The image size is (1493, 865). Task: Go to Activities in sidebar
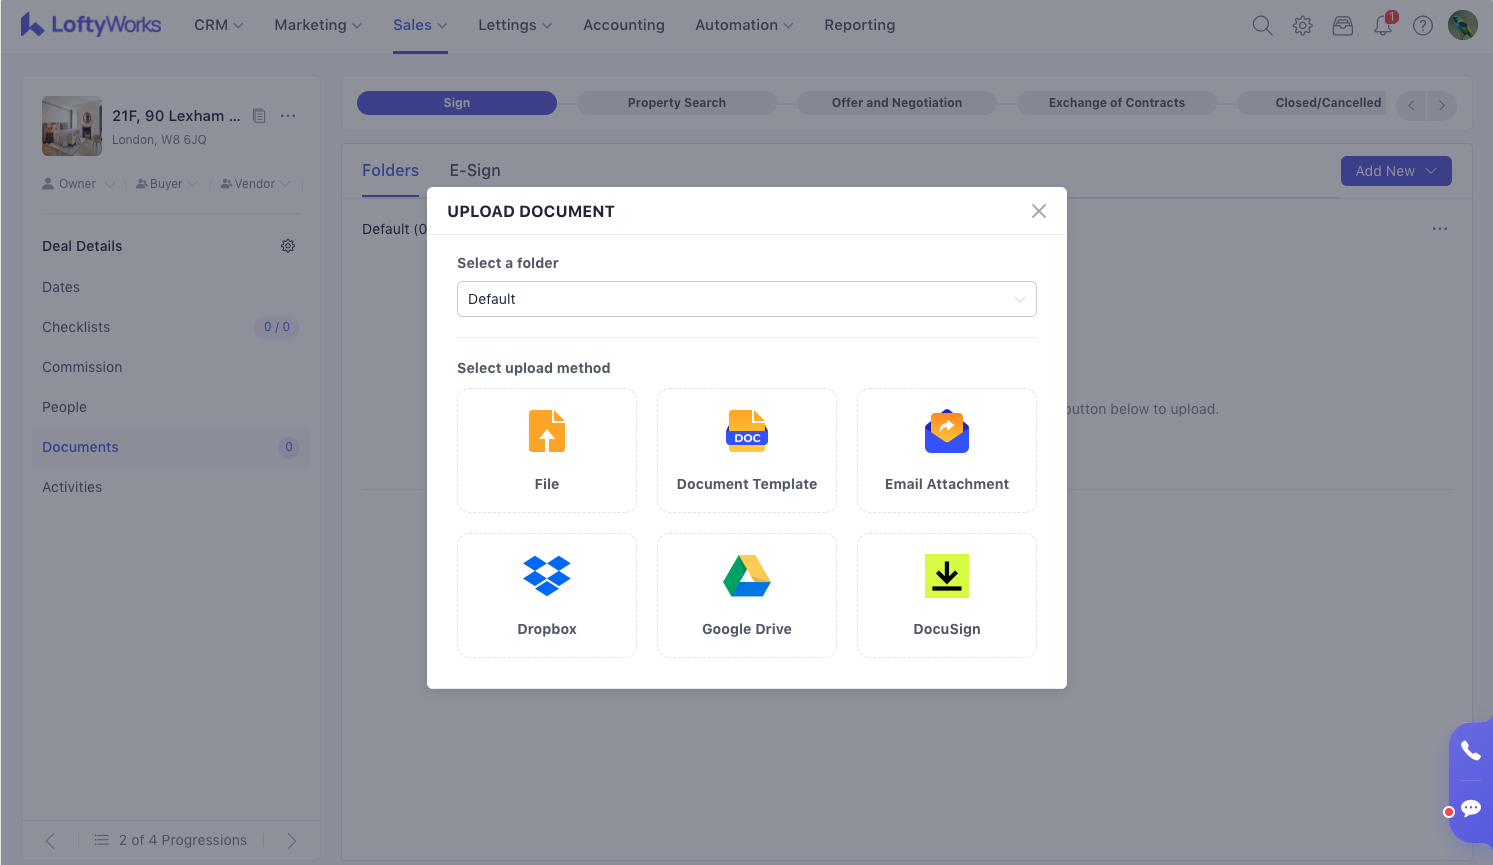(x=72, y=487)
